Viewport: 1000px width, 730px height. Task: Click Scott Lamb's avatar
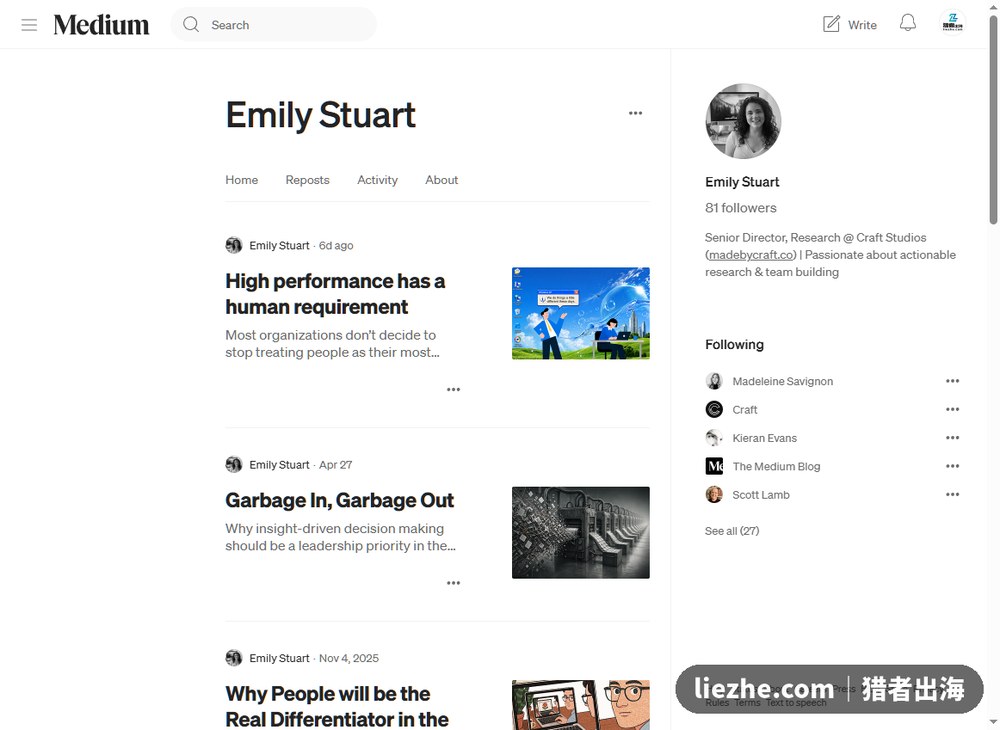coord(714,494)
